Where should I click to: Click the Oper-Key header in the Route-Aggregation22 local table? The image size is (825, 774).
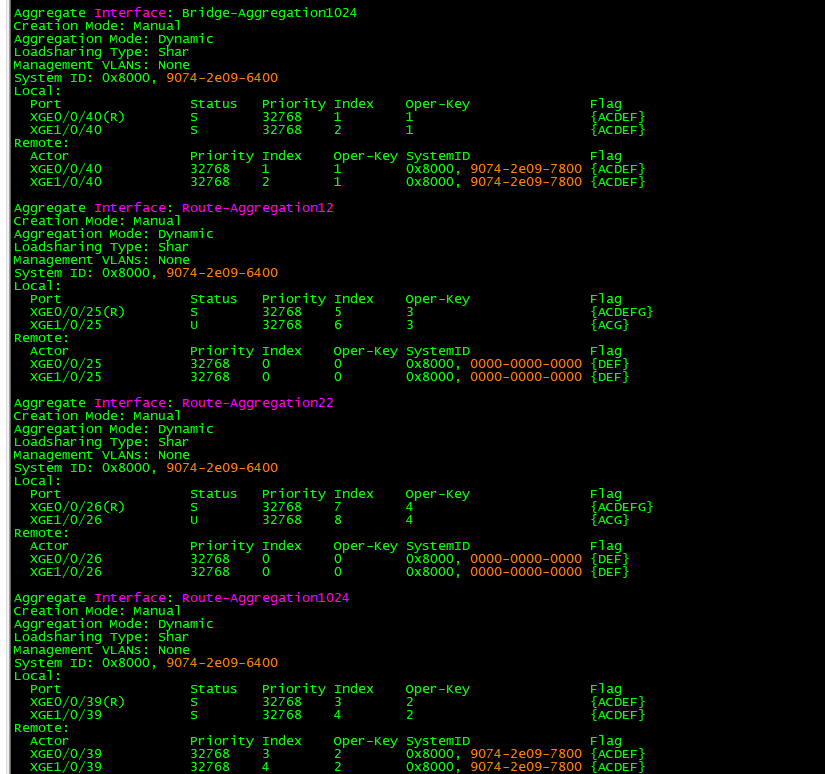tap(437, 494)
